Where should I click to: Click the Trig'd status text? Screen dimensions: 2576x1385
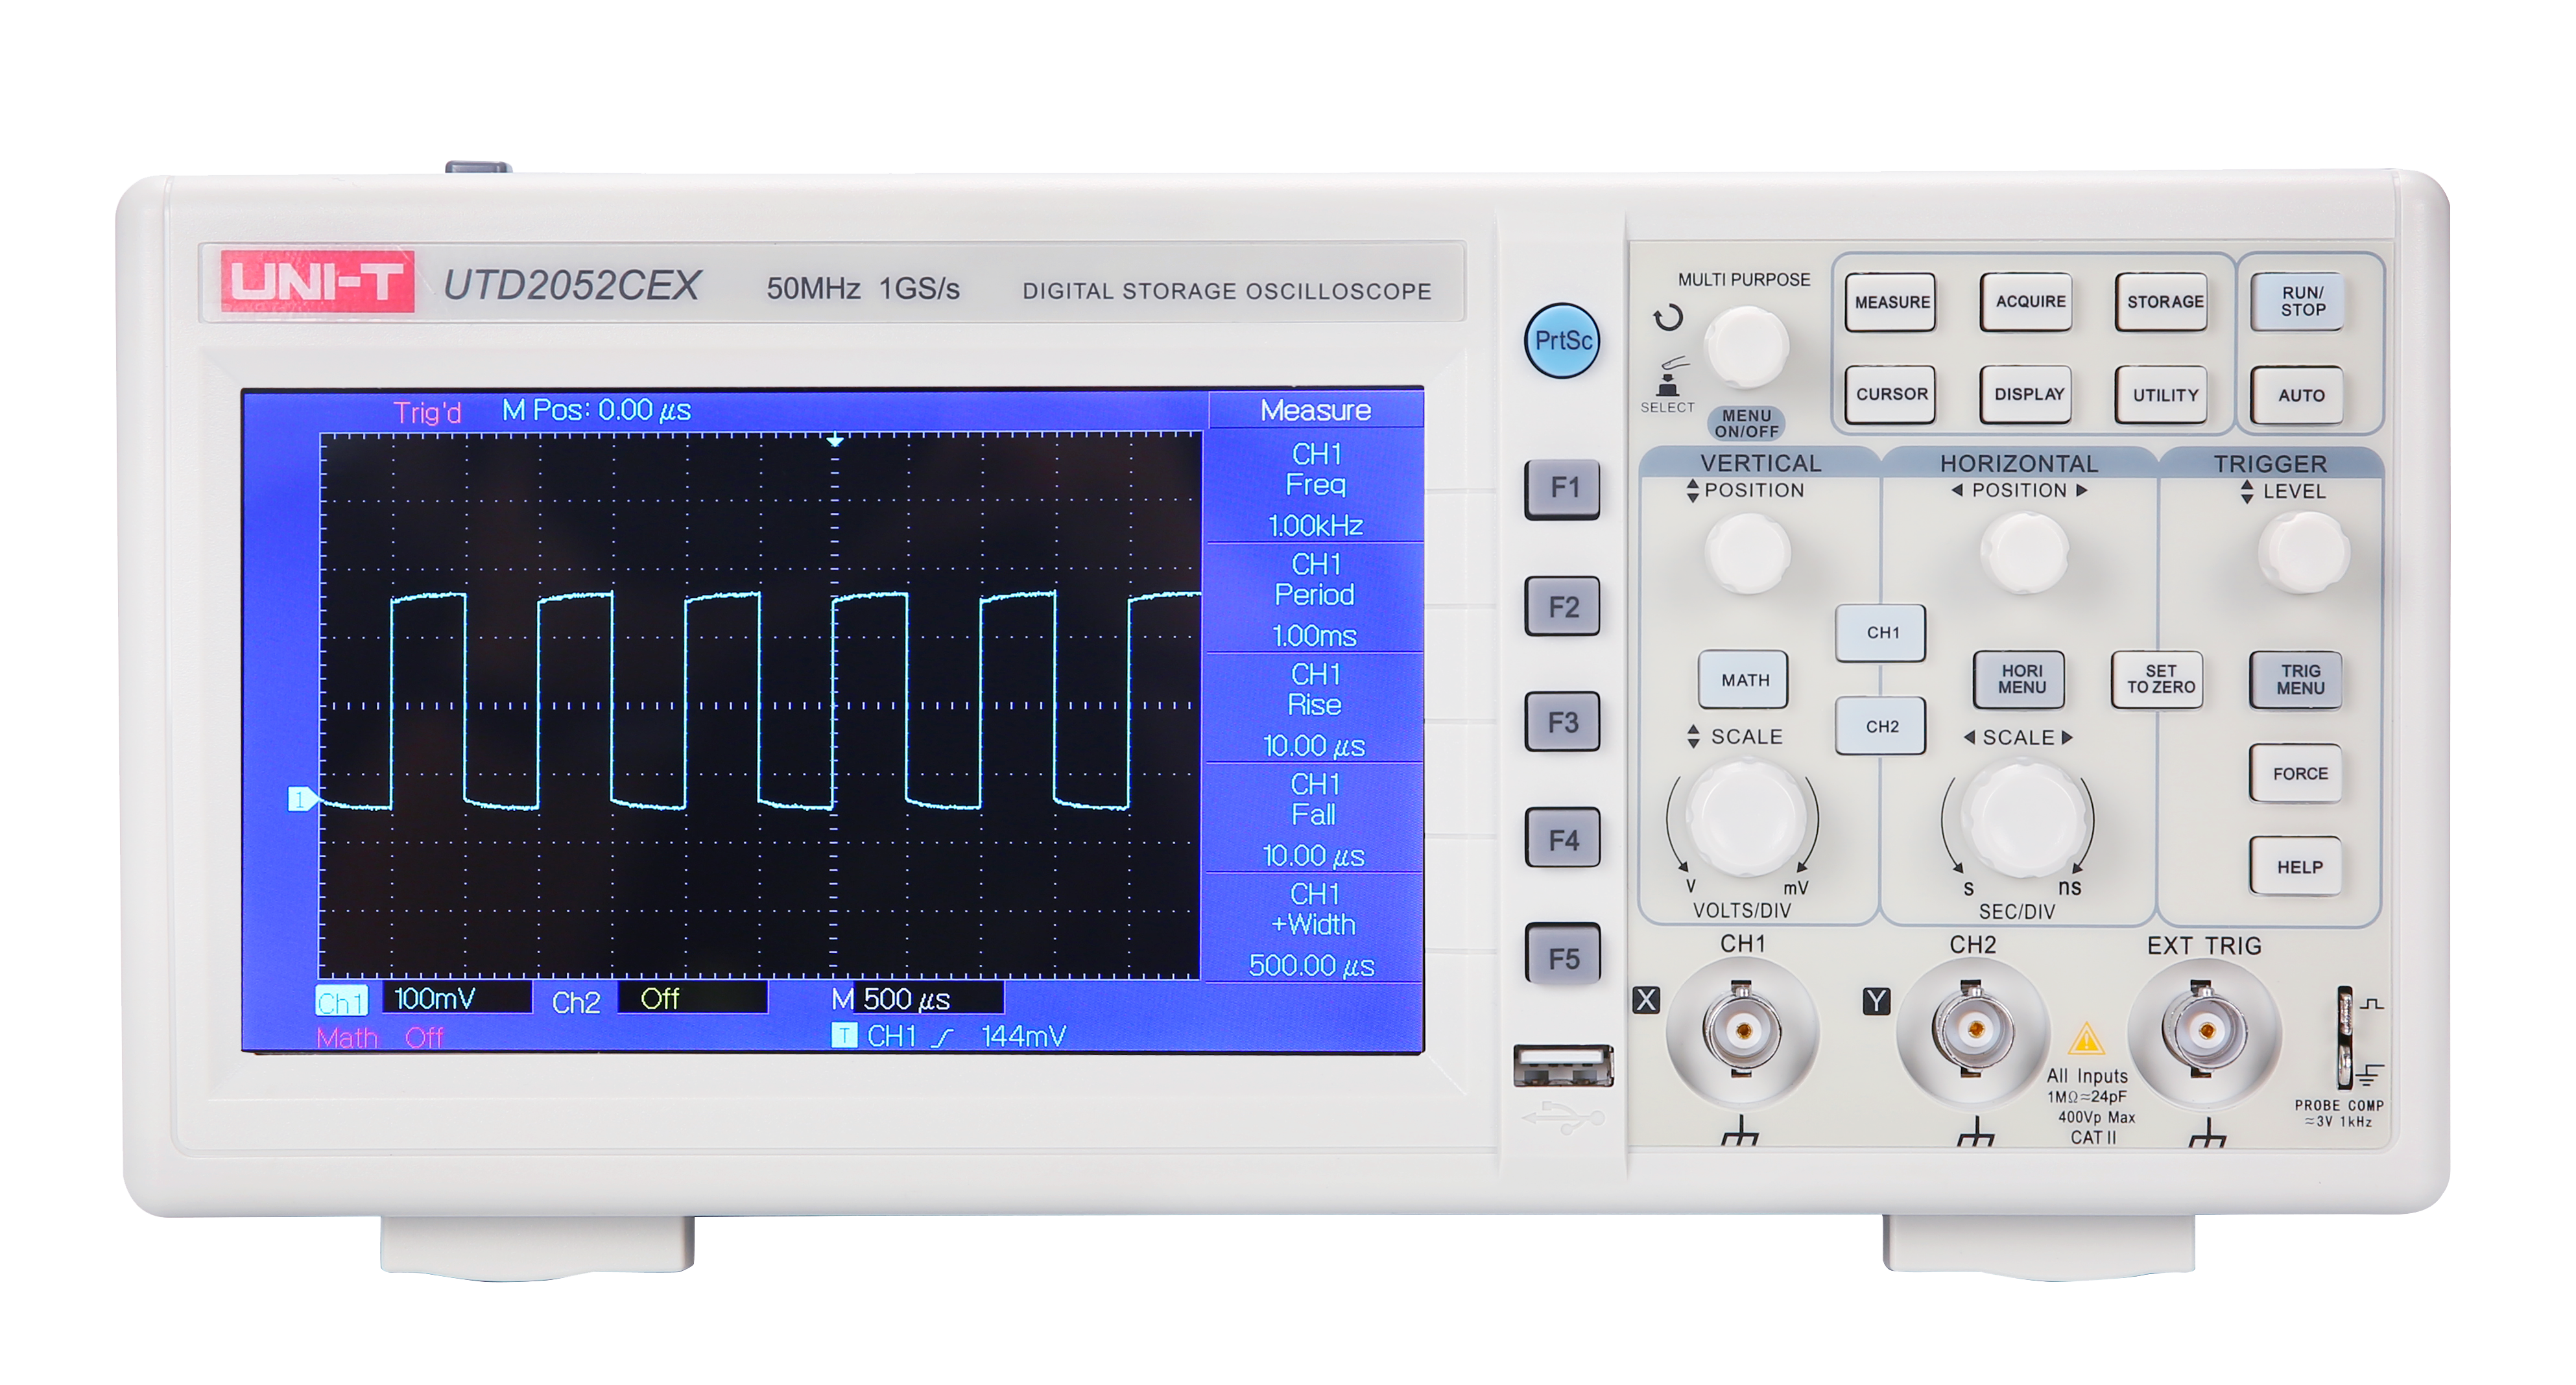pyautogui.click(x=427, y=412)
